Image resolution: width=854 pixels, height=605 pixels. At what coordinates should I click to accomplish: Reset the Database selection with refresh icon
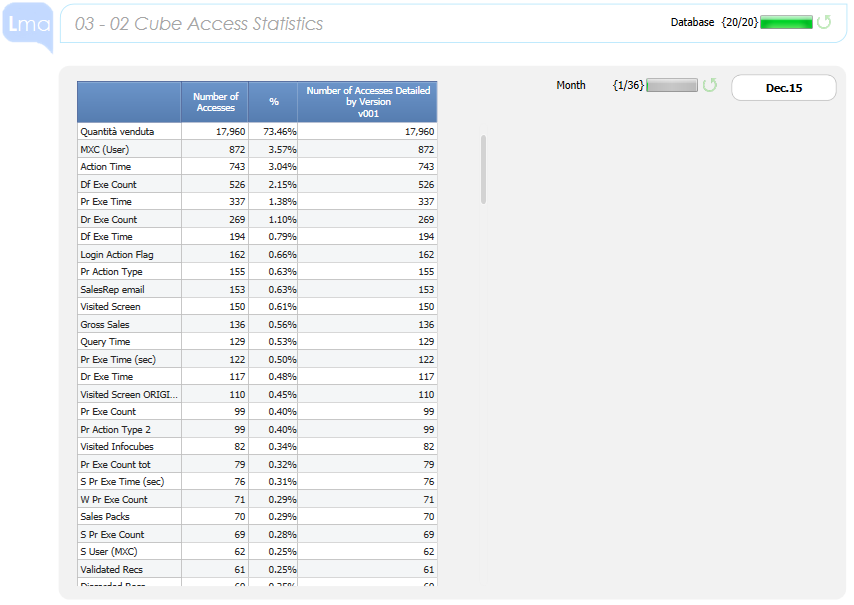coord(824,22)
